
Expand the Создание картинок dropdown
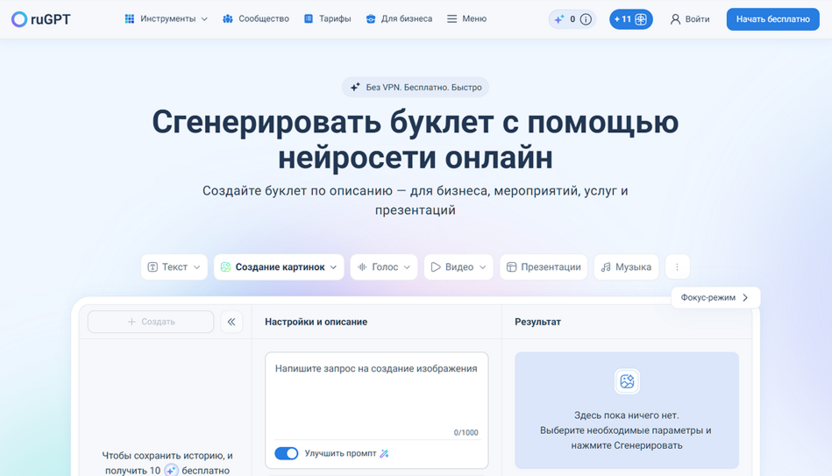[279, 267]
